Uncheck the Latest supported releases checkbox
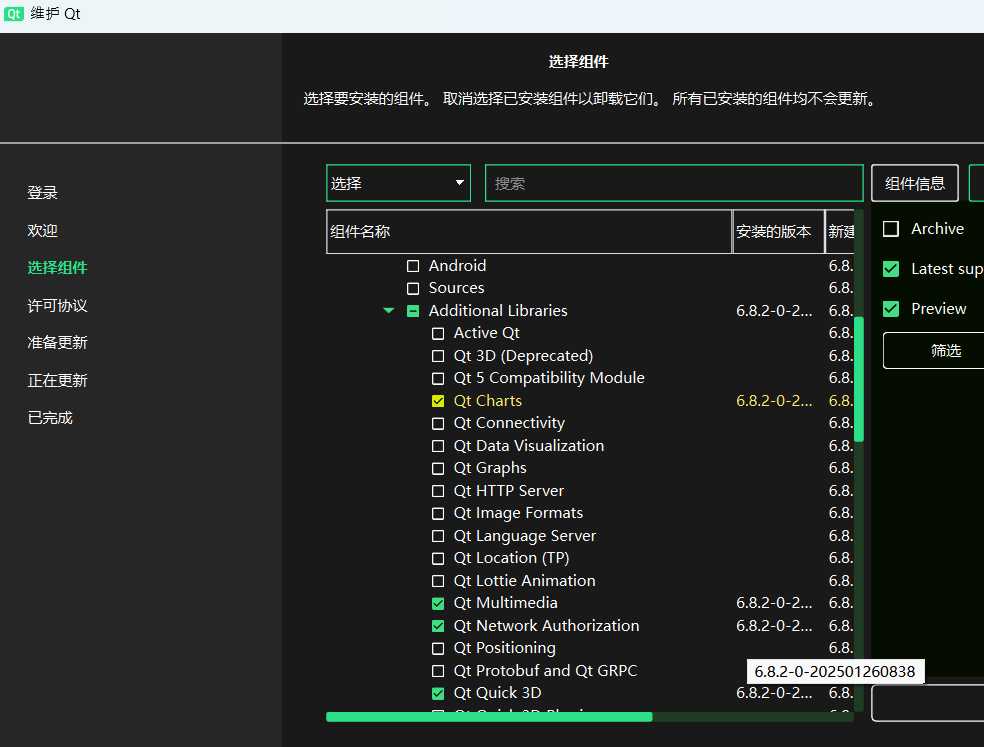Viewport: 984px width, 747px height. 890,269
